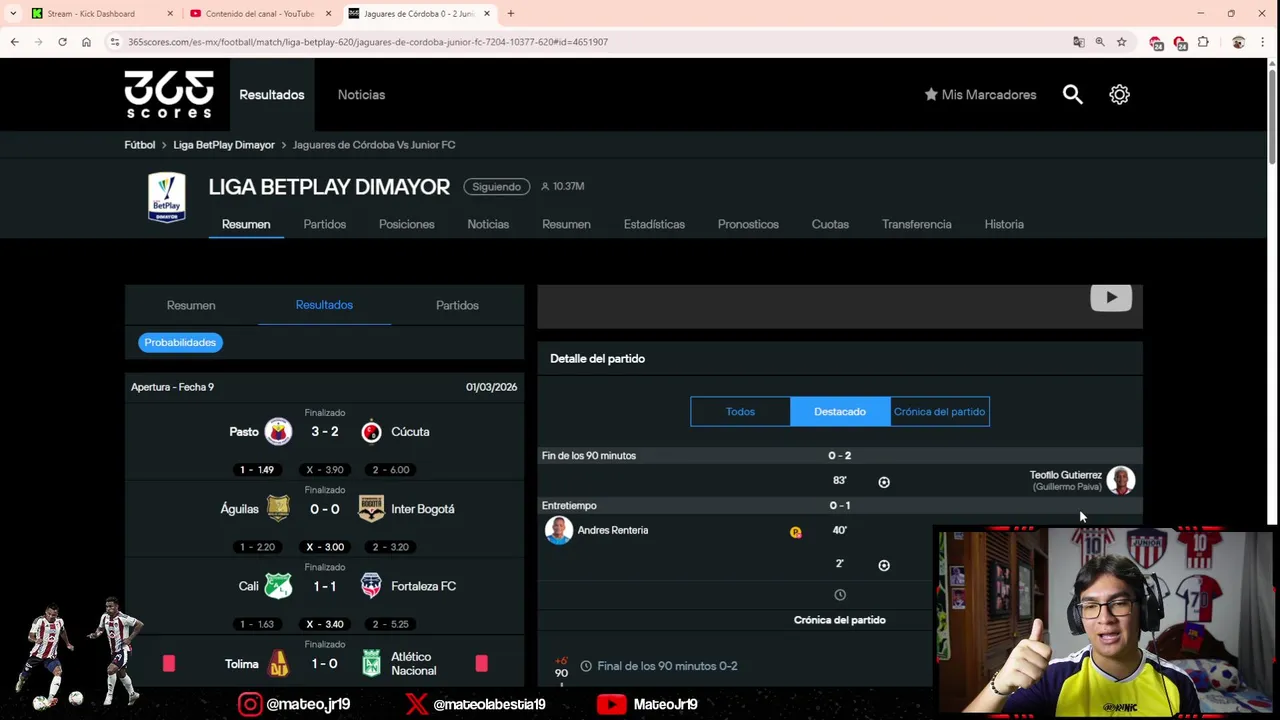Open browser extensions puzzle icon
Viewport: 1280px width, 720px height.
coord(1203,42)
